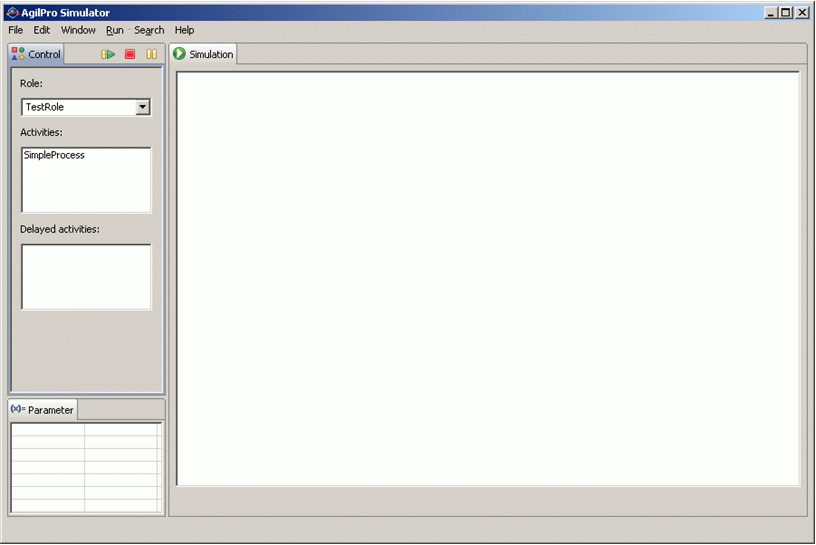This screenshot has height=545, width=816.
Task: Open the Window menu
Action: click(x=78, y=30)
